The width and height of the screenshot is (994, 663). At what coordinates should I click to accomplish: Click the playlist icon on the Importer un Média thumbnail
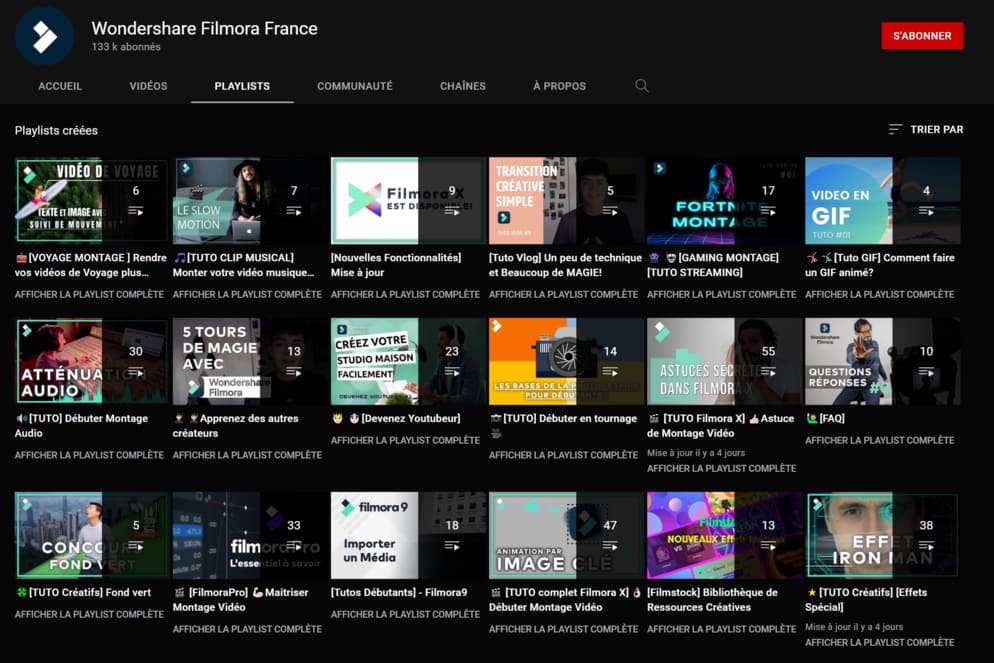[x=452, y=546]
